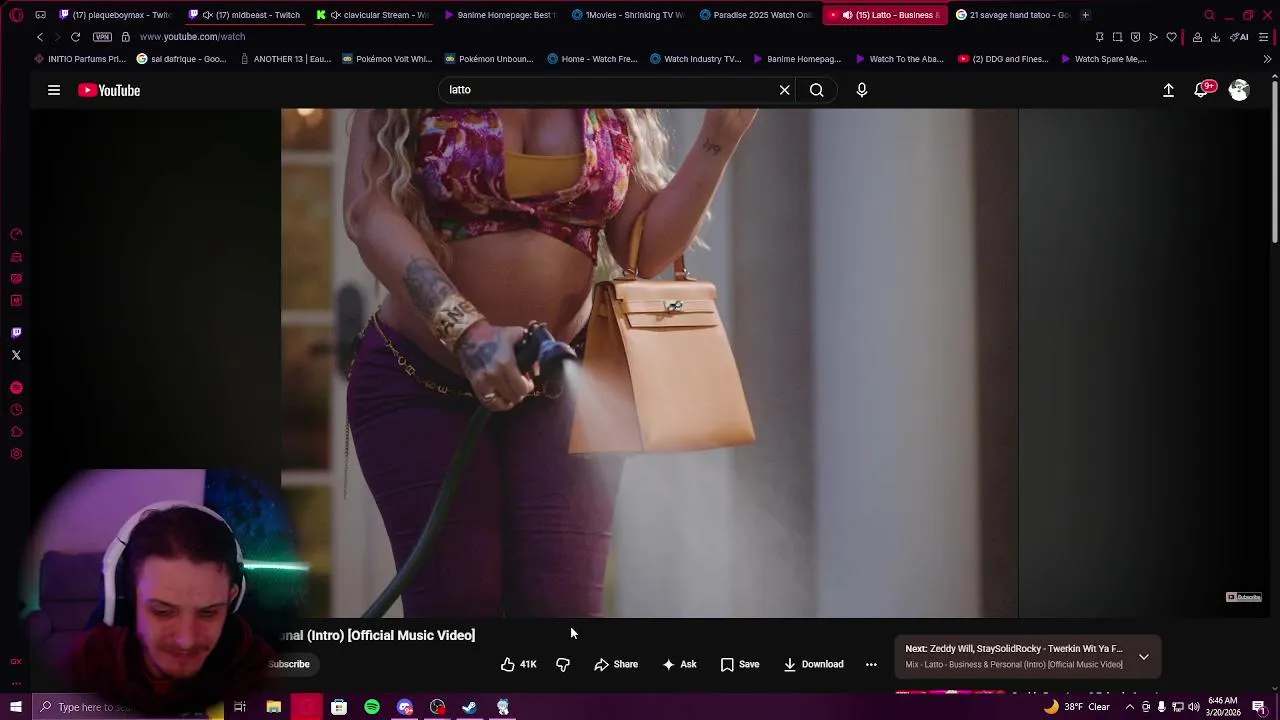Switch to plaqueboymax Twitch tab
This screenshot has width=1280, height=720.
(115, 15)
